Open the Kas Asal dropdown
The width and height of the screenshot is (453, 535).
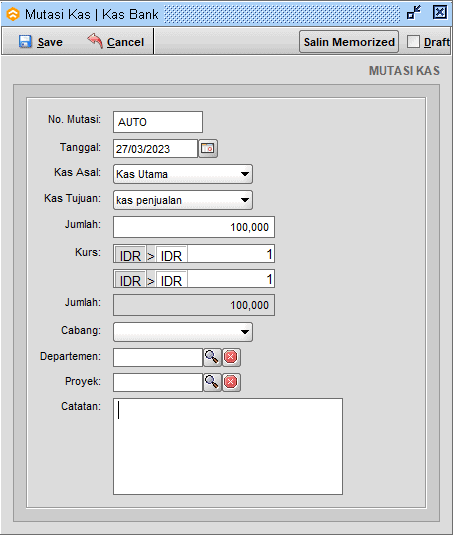[x=183, y=174]
